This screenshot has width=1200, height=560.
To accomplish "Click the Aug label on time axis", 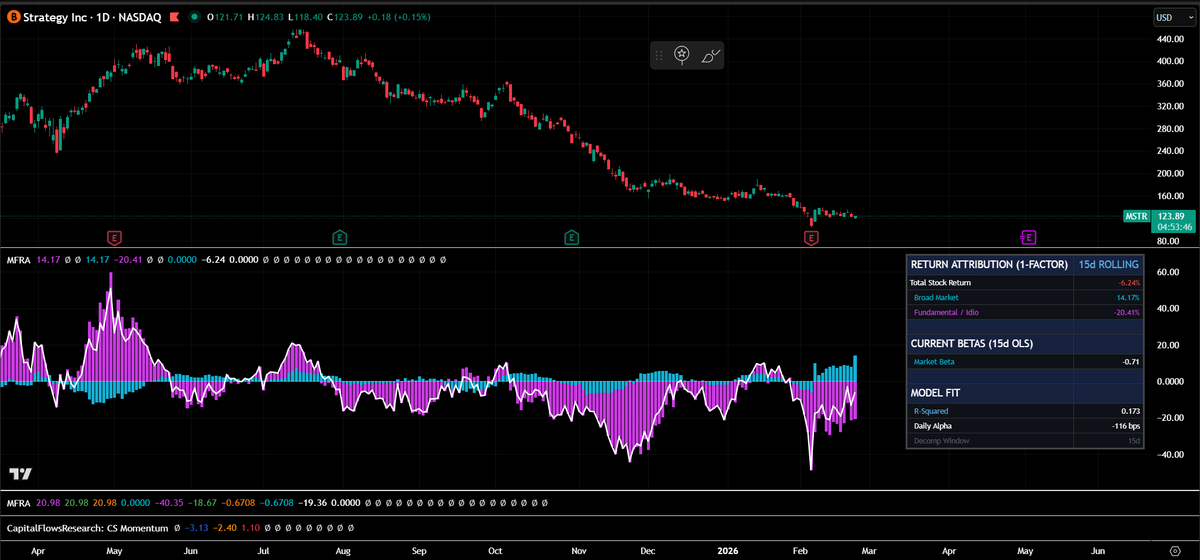I will click(x=343, y=550).
